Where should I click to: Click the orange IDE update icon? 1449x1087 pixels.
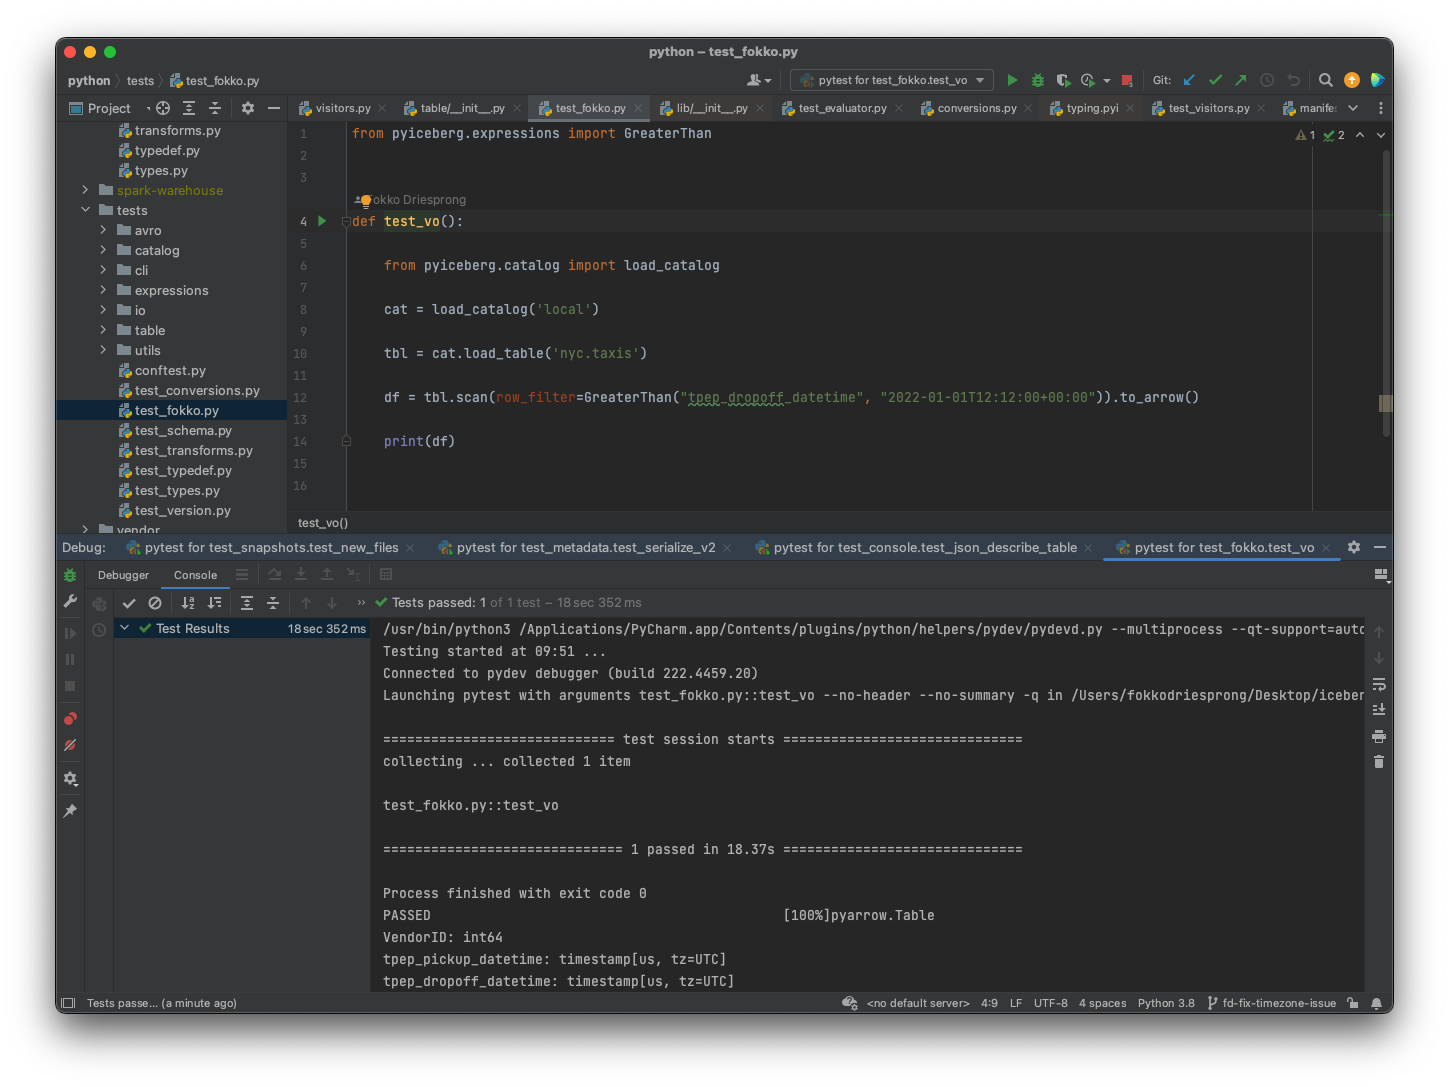[1352, 80]
